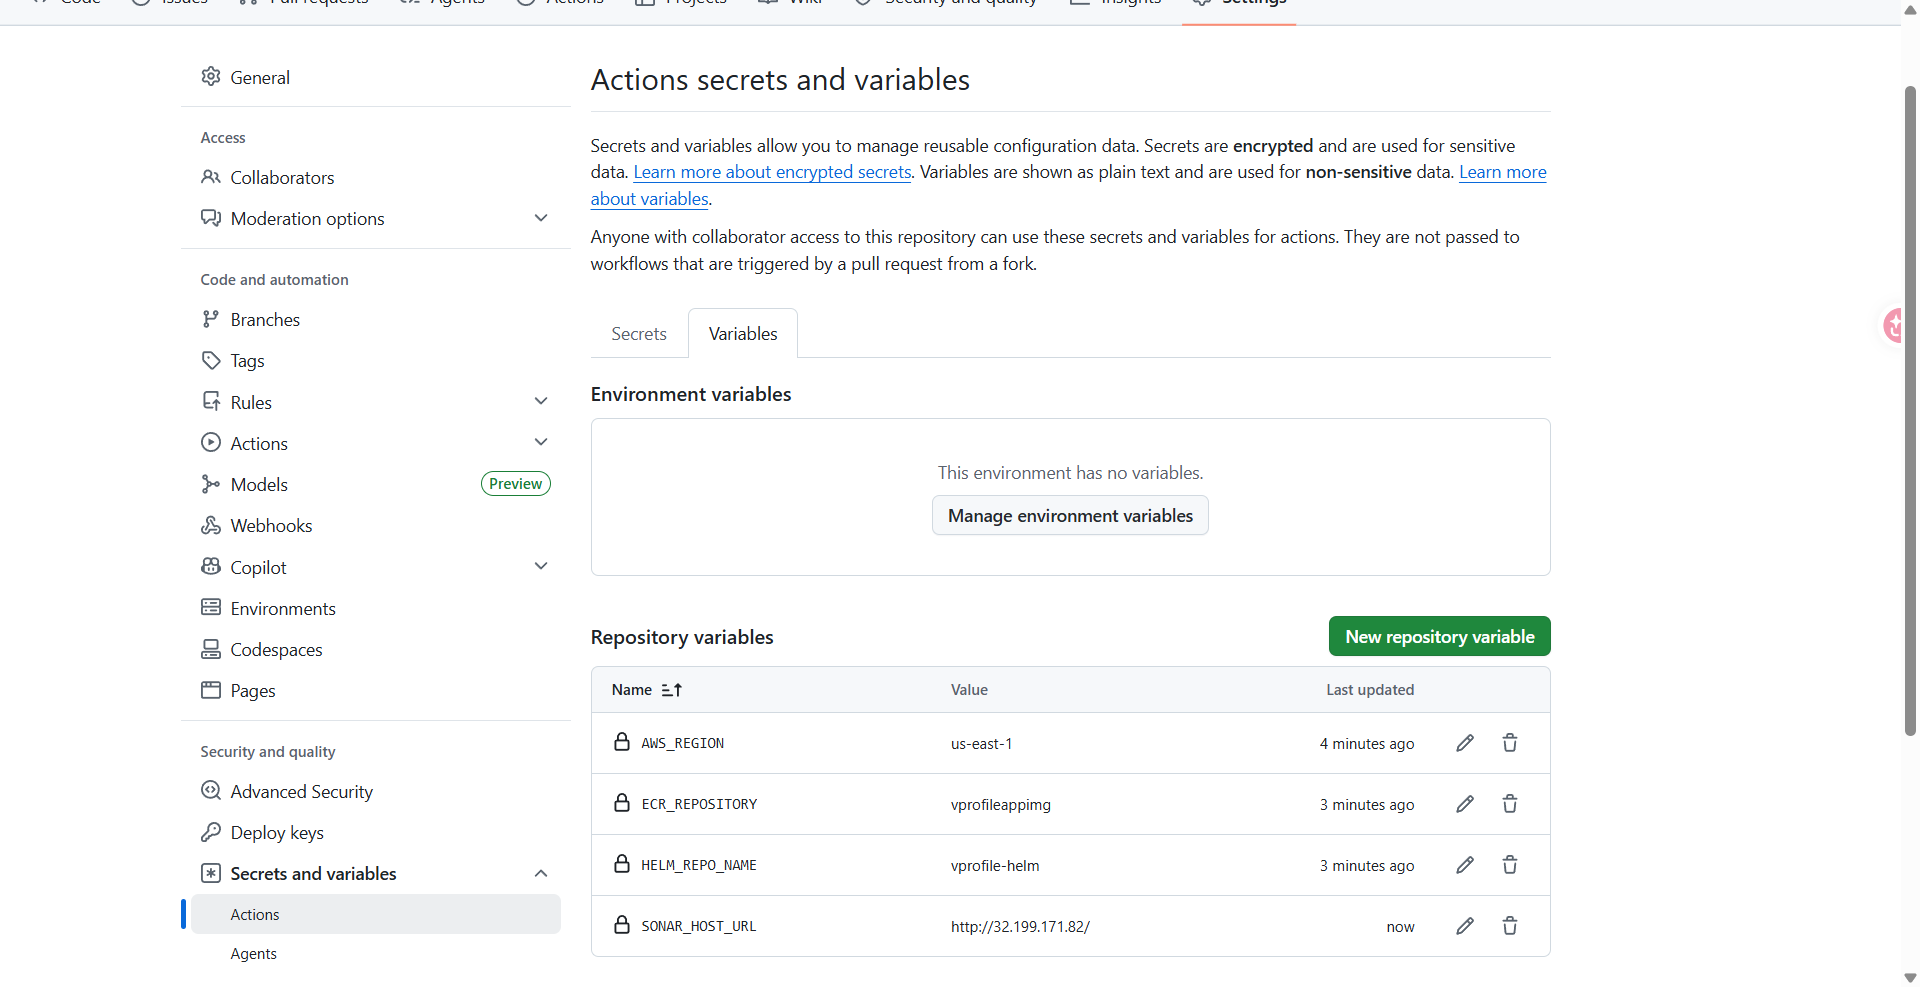Image resolution: width=1920 pixels, height=987 pixels.
Task: Click the Branches git-branch icon
Action: pyautogui.click(x=210, y=319)
